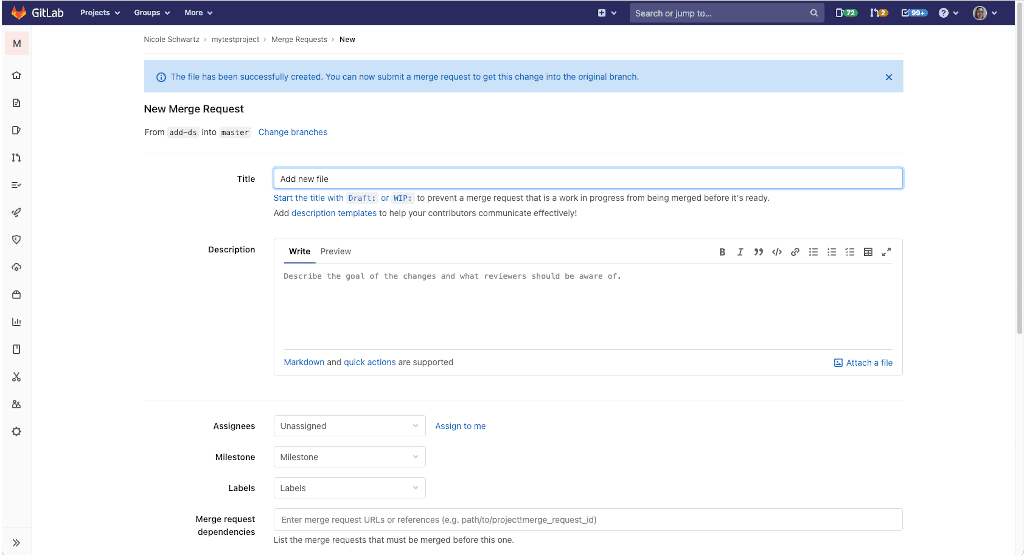Apply bold formatting in description toolbar

click(x=722, y=252)
